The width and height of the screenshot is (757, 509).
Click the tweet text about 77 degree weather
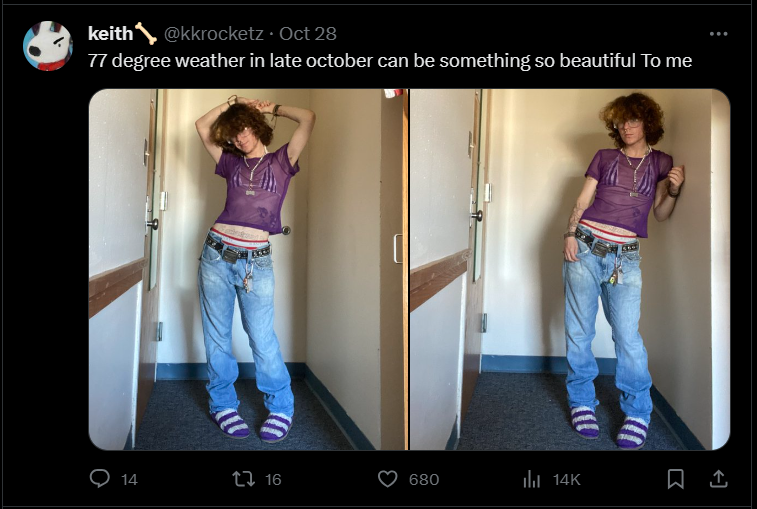pyautogui.click(x=390, y=60)
